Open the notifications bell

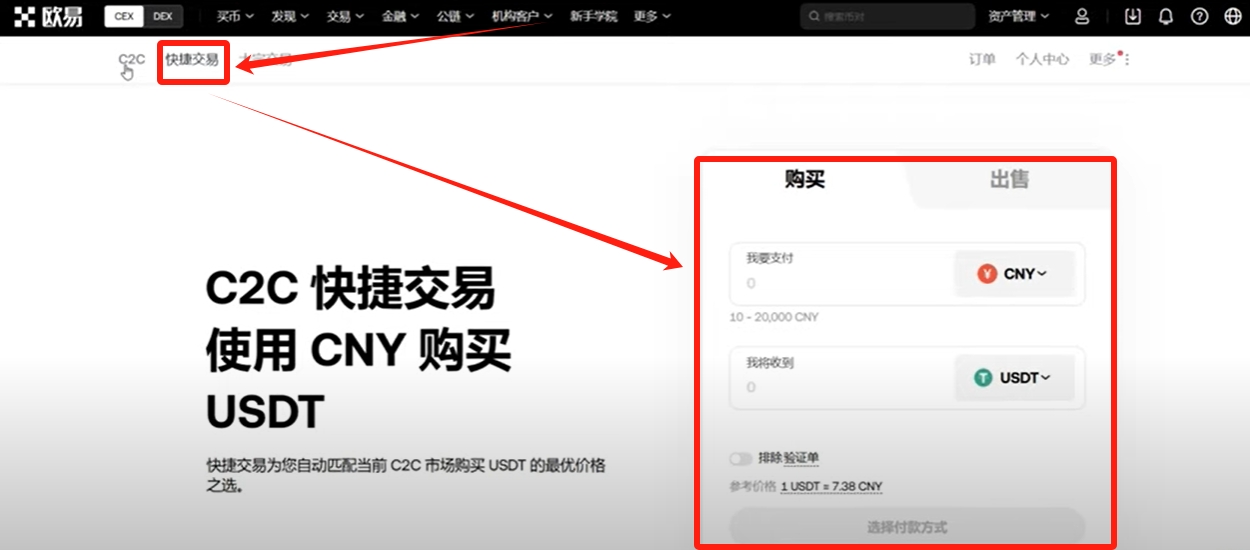pyautogui.click(x=1166, y=16)
